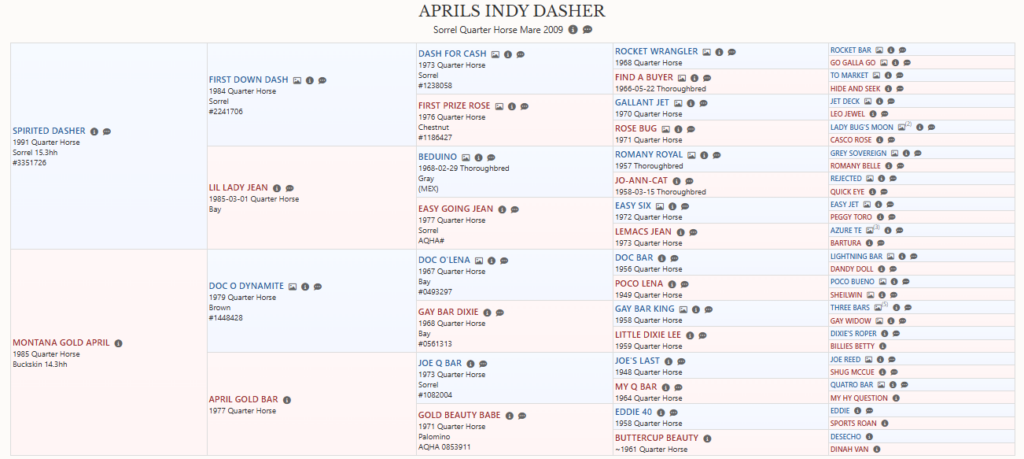
Task: Follow the First Down Dash link
Action: 248,80
